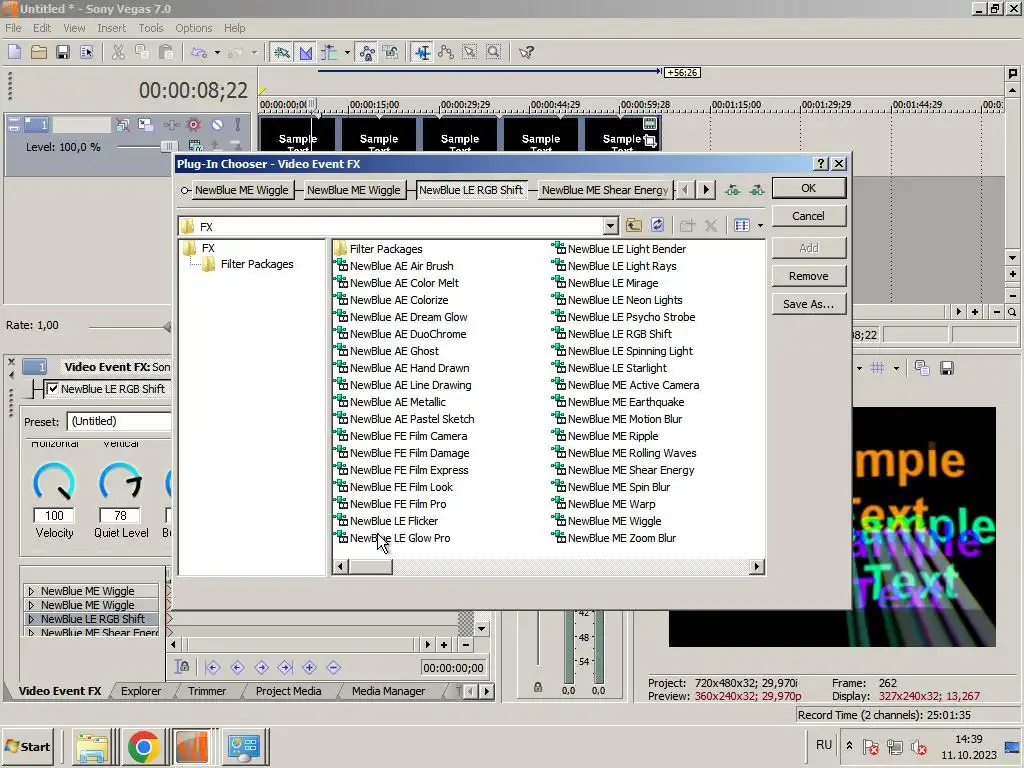Screen dimensions: 1024x768
Task: Click the Cut scissors icon
Action: click(x=118, y=52)
